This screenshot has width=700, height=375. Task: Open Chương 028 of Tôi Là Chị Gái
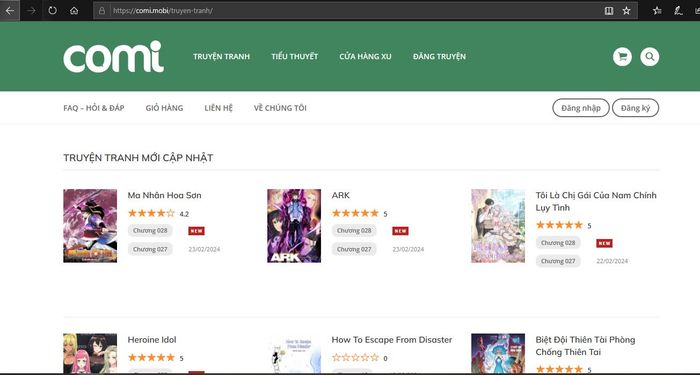pyautogui.click(x=558, y=243)
